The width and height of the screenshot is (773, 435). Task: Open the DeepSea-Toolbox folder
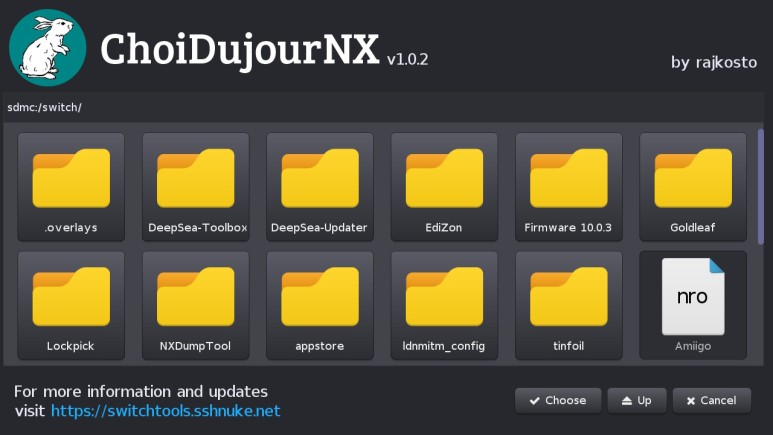click(x=196, y=187)
